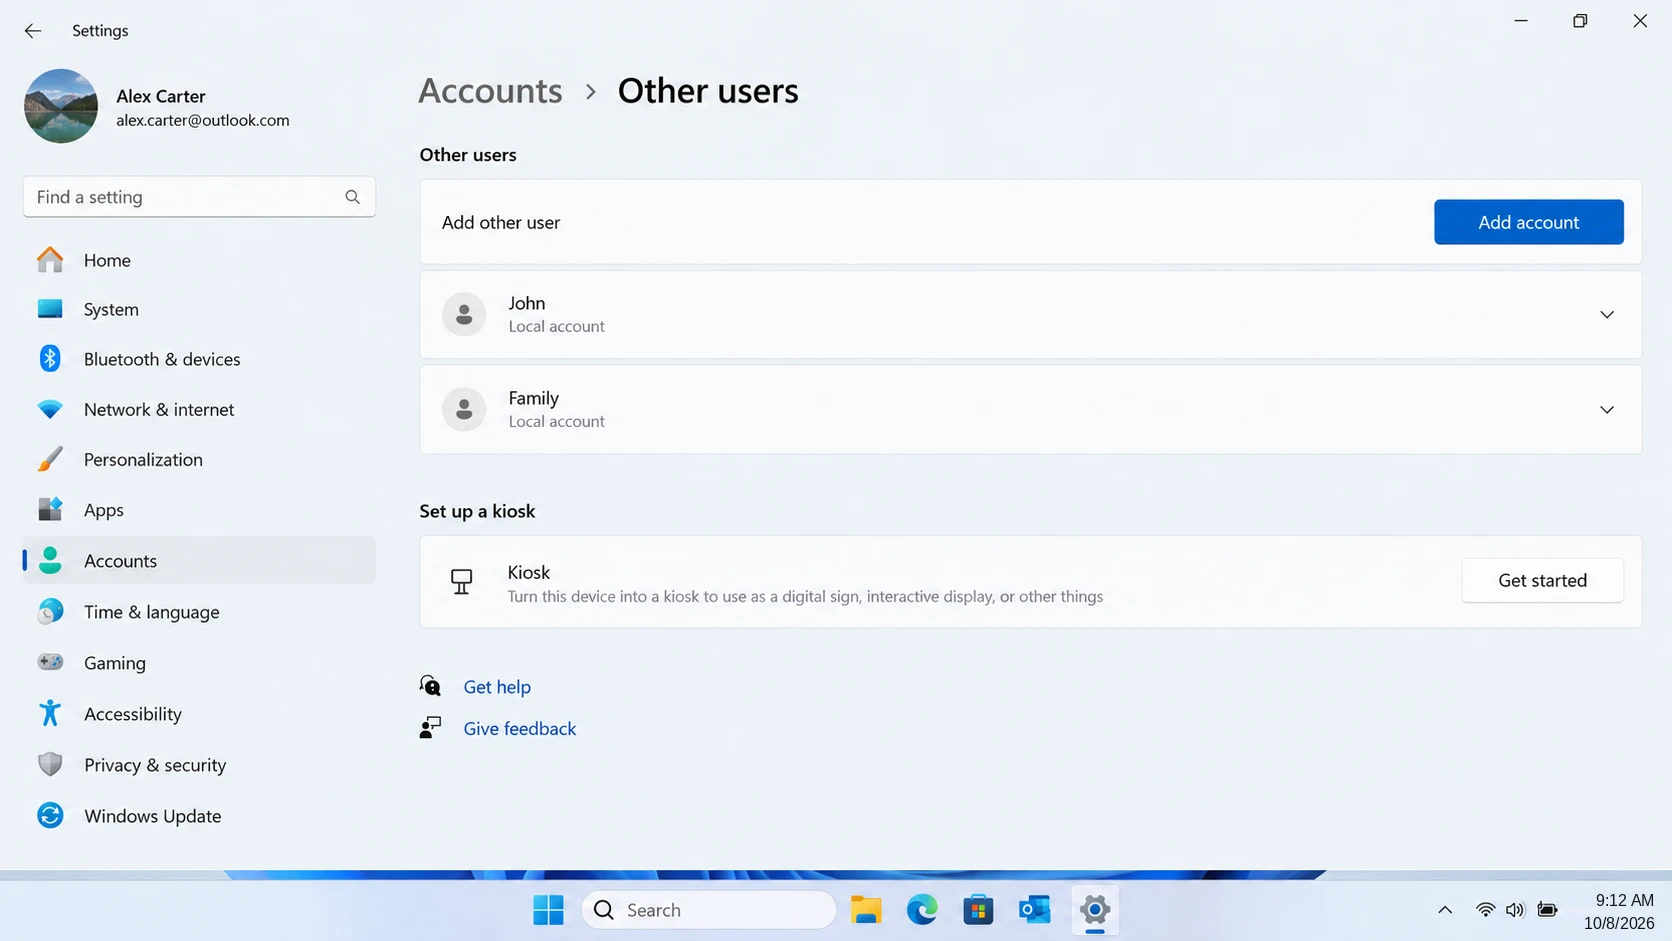Click the Bluetooth icon in sidebar
The image size is (1672, 941).
pos(50,358)
